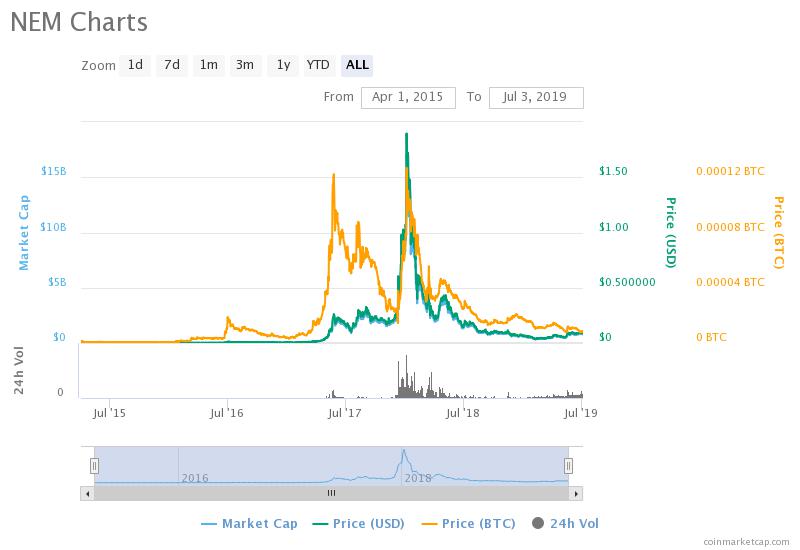Image resolution: width=800 pixels, height=550 pixels.
Task: Set zoom to 1d
Action: click(x=135, y=65)
